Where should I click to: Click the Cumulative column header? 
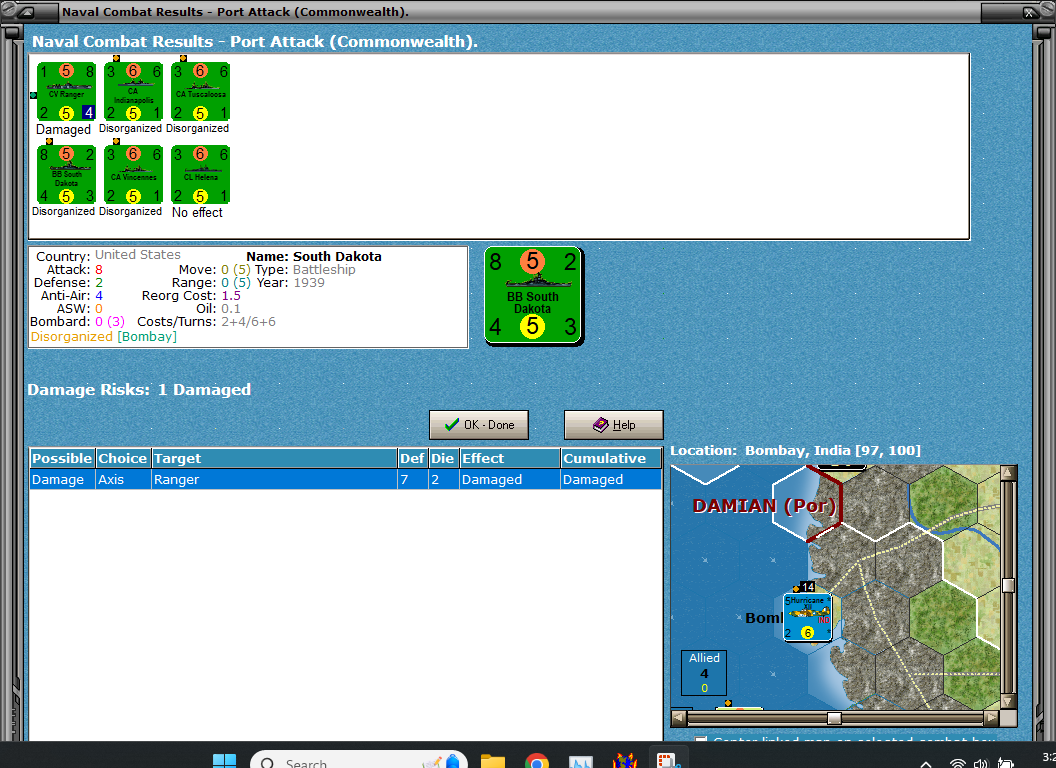[x=611, y=458]
